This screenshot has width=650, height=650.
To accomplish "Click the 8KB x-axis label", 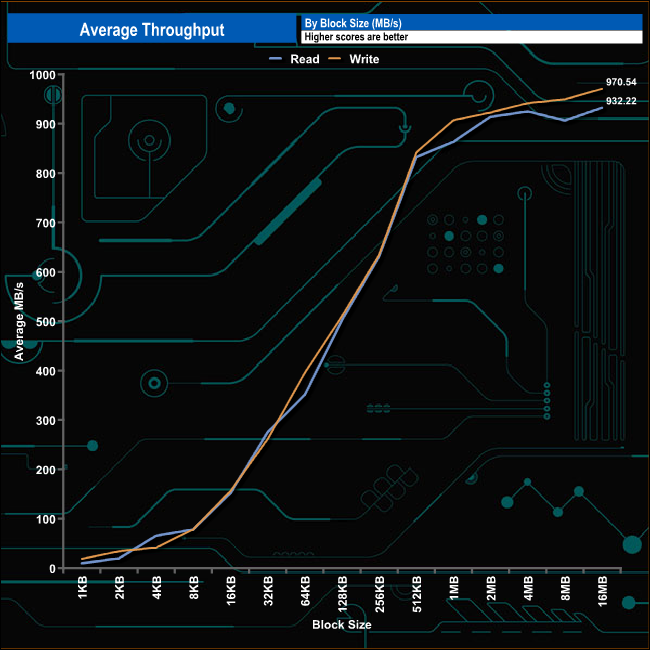I will 194,587.
